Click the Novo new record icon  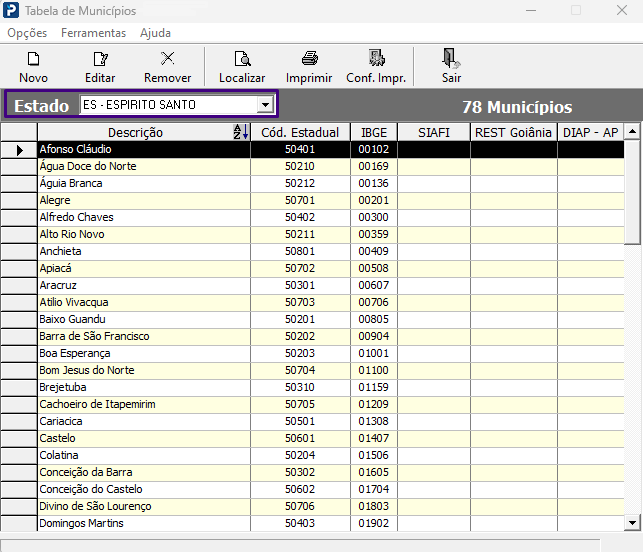point(33,59)
